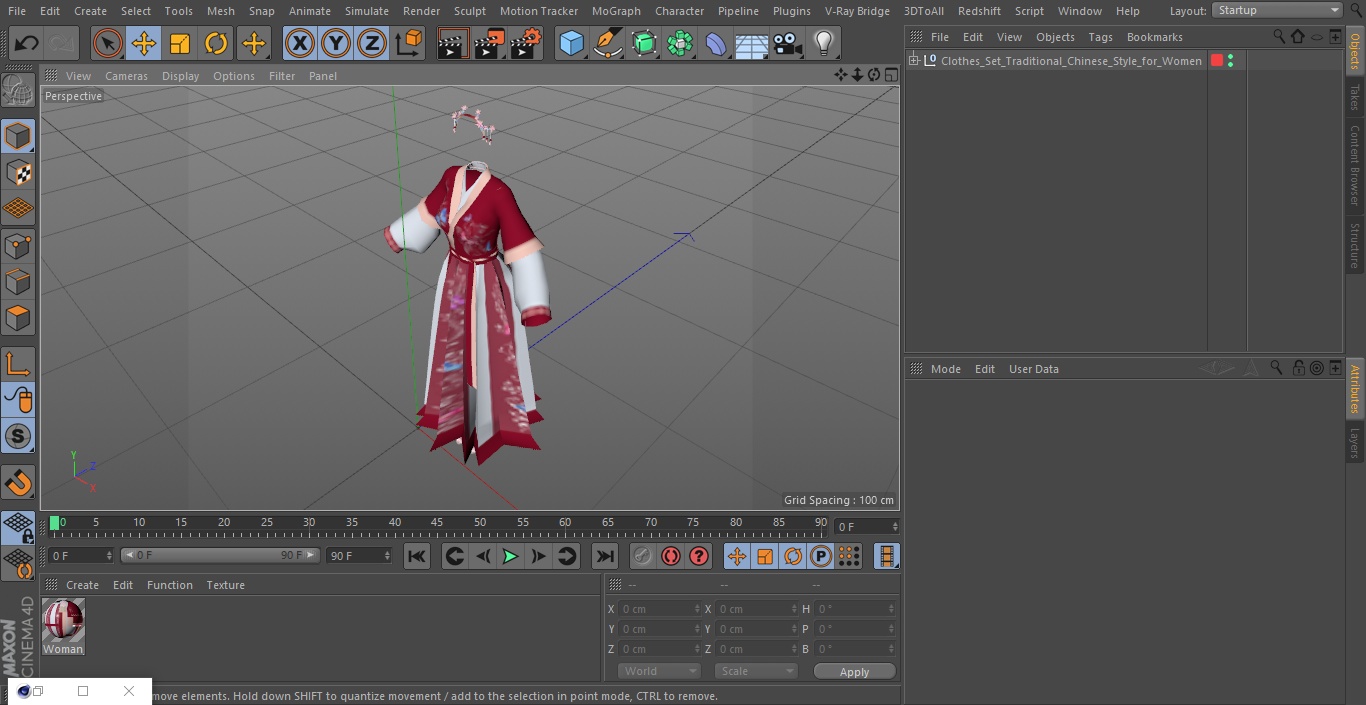Toggle object visibility dots in Object Manager
The image size is (1366, 705).
click(1230, 61)
